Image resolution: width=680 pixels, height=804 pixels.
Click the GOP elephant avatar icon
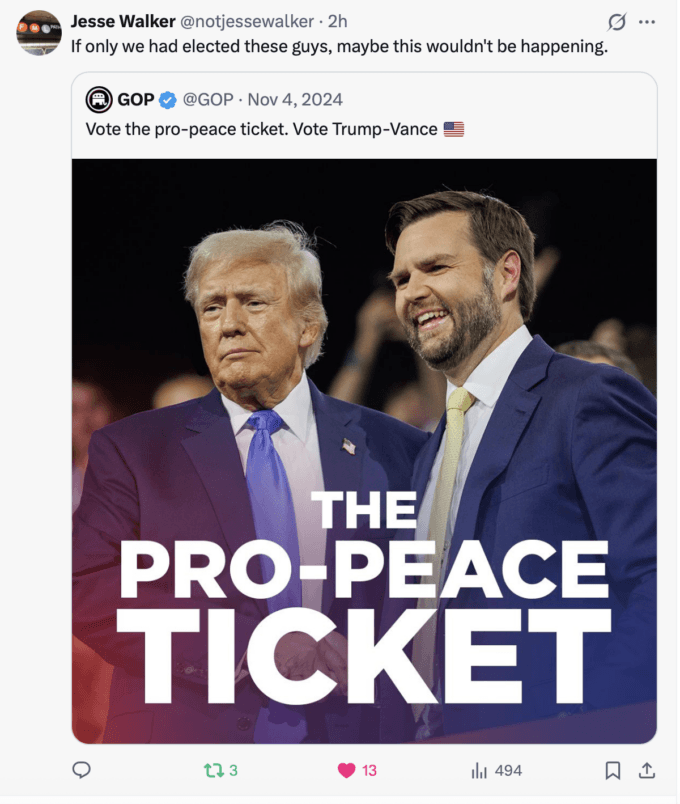coord(99,99)
